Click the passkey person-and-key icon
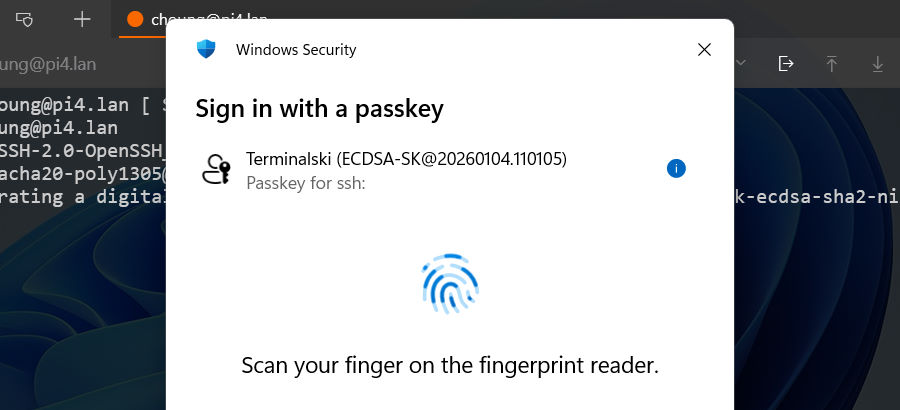This screenshot has height=410, width=900. pos(216,169)
